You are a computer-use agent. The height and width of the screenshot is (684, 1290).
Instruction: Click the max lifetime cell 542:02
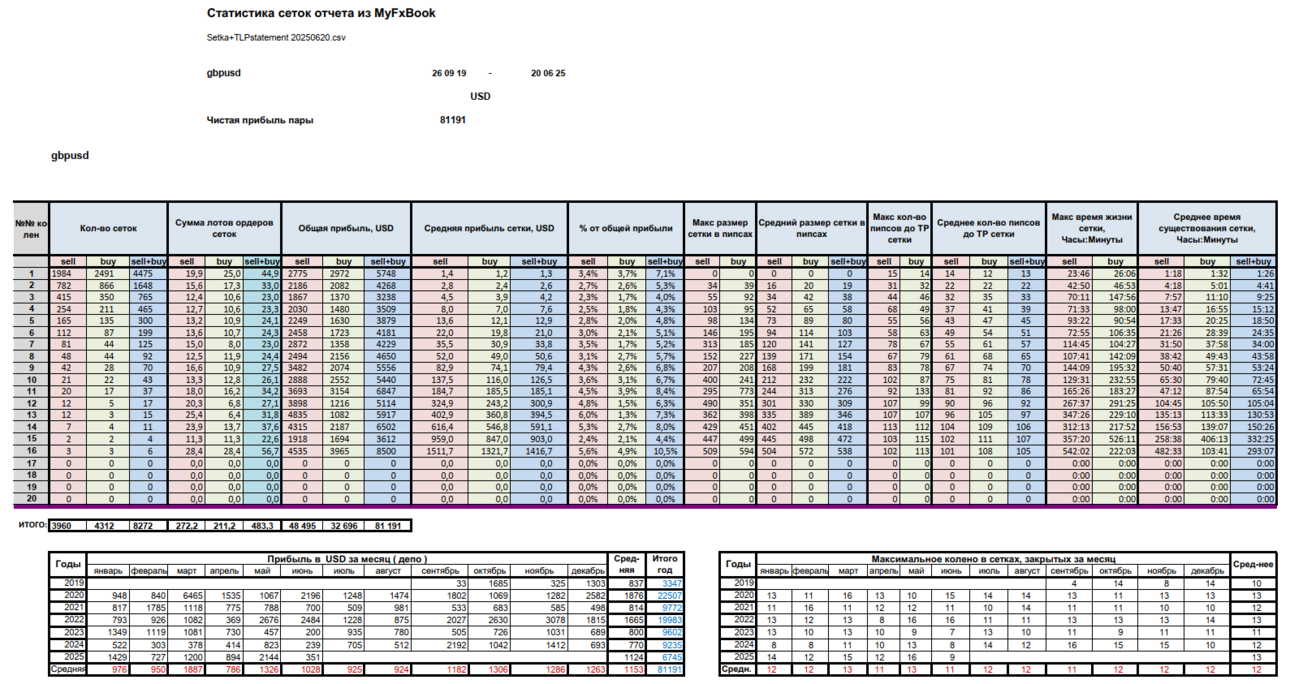[1070, 451]
